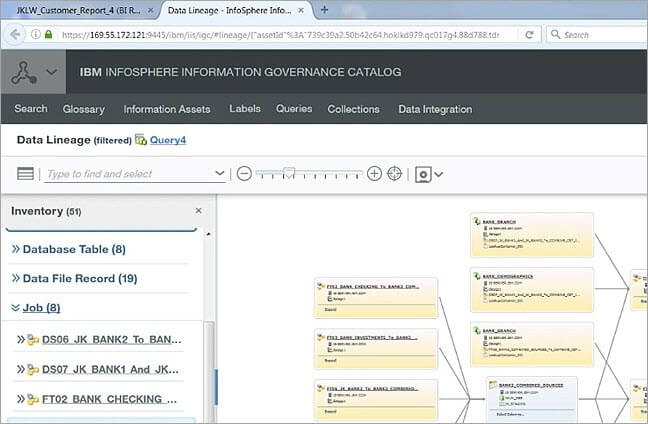Open the Data Integration menu
The width and height of the screenshot is (648, 424).
(435, 109)
